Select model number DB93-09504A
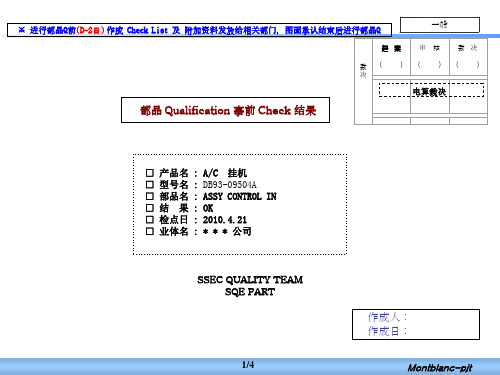 [230, 185]
